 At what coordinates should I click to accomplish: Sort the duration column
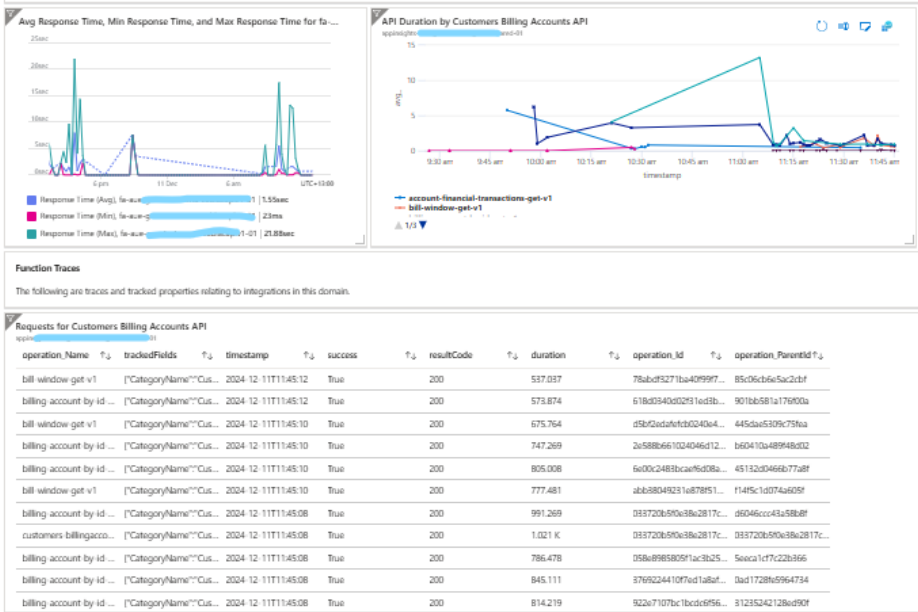612,355
